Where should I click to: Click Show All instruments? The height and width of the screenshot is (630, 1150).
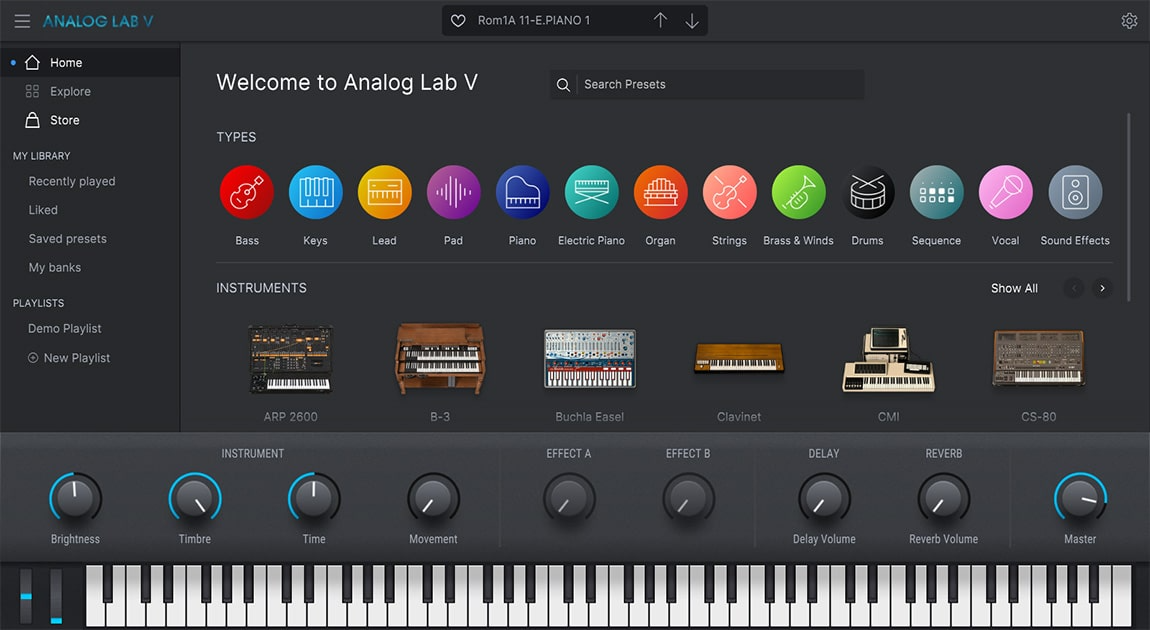pos(1013,288)
